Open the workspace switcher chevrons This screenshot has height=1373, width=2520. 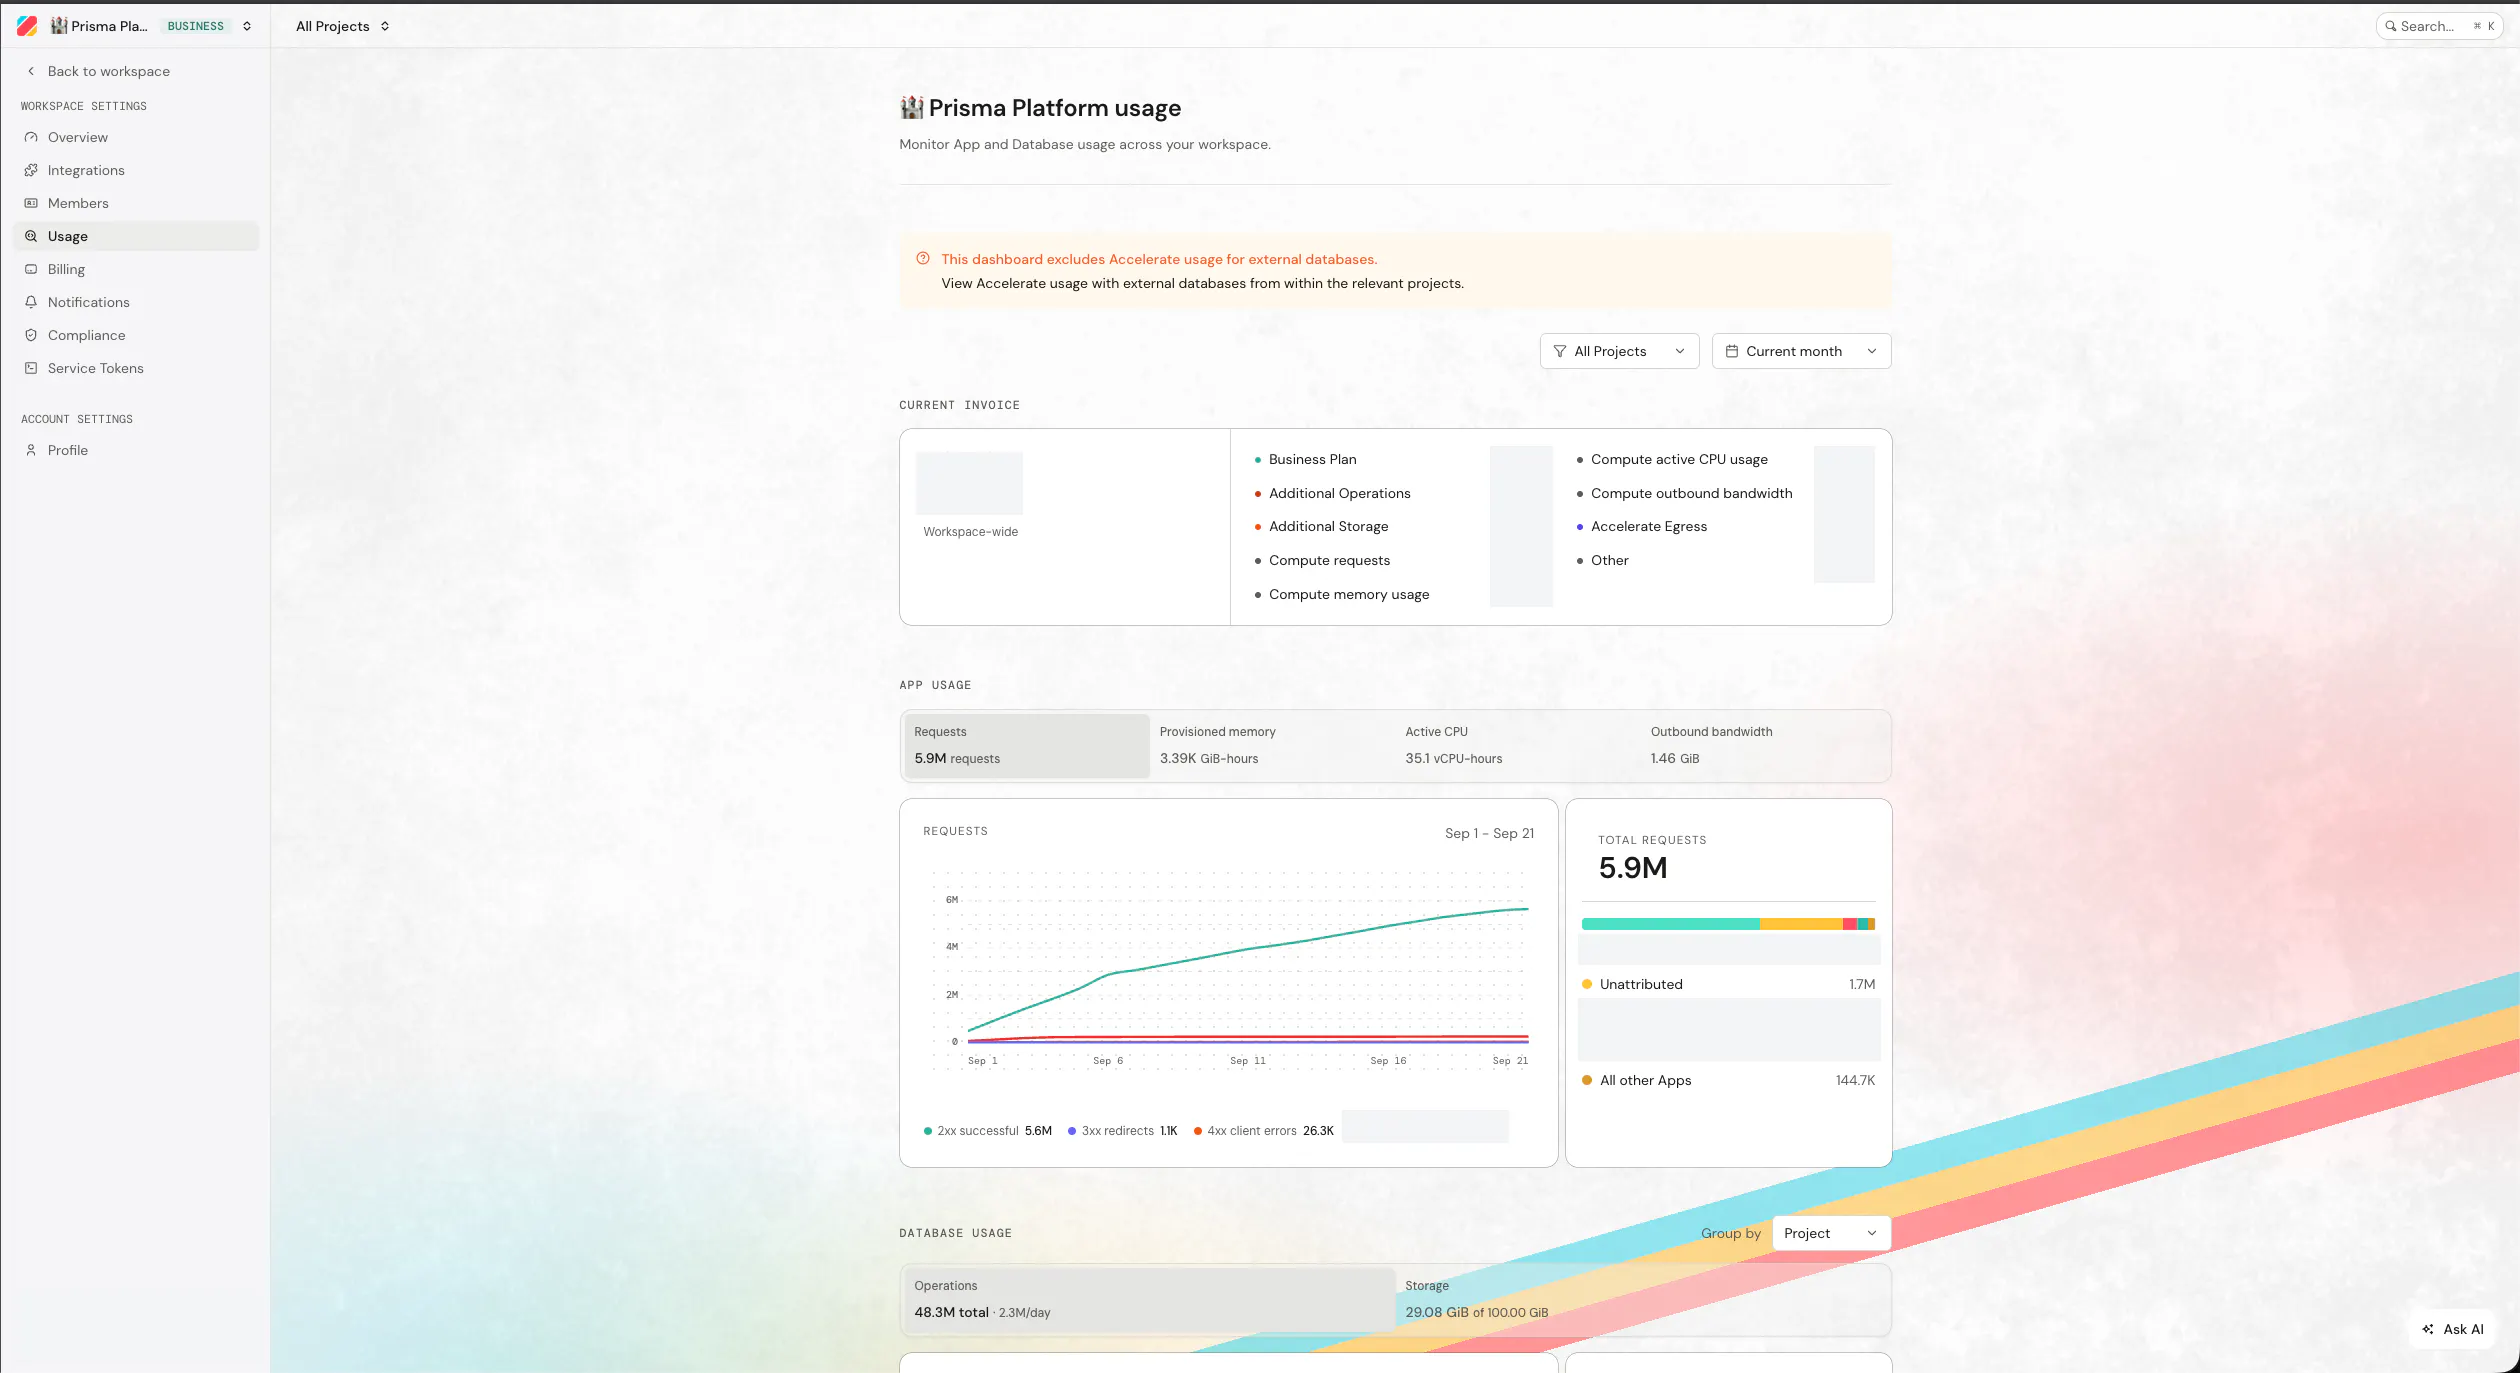pyautogui.click(x=247, y=26)
